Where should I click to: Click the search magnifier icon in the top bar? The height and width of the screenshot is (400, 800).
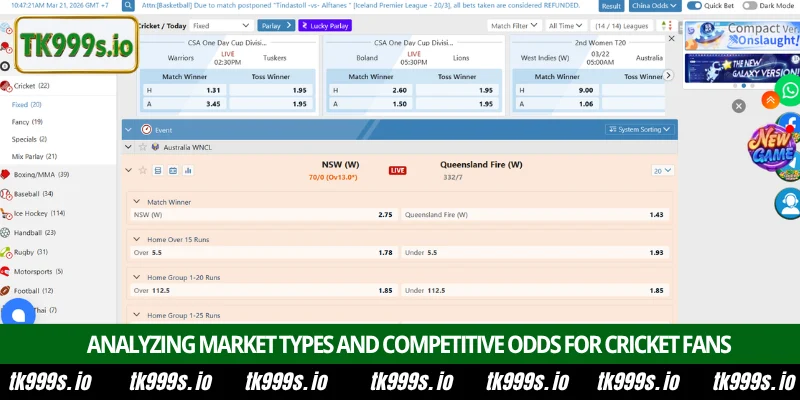[x=128, y=6]
